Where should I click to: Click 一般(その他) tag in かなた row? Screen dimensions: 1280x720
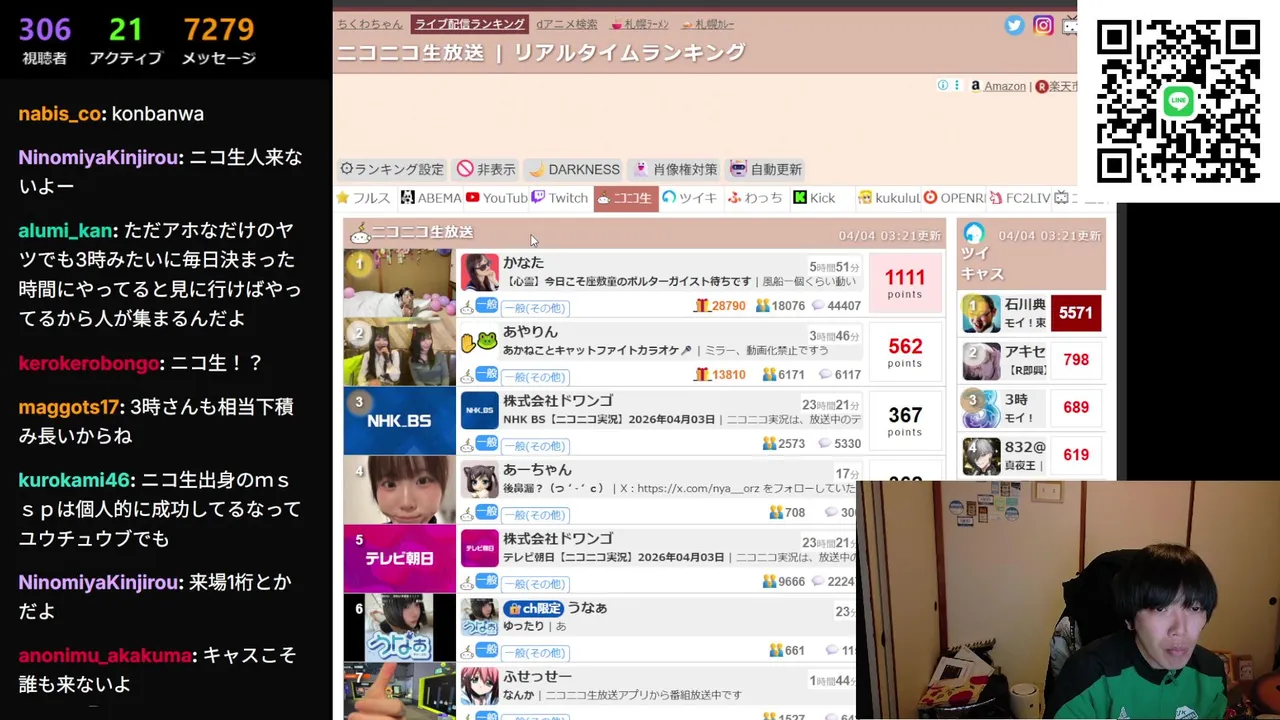[534, 308]
